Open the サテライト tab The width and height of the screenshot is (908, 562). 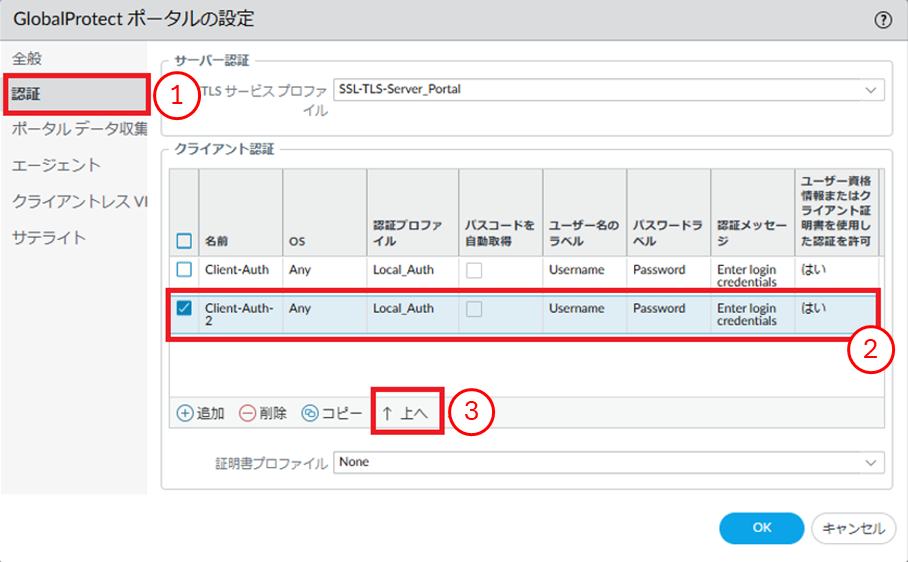(49, 237)
